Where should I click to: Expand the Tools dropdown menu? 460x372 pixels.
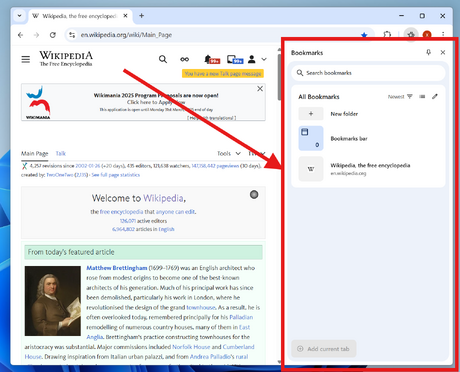point(229,153)
